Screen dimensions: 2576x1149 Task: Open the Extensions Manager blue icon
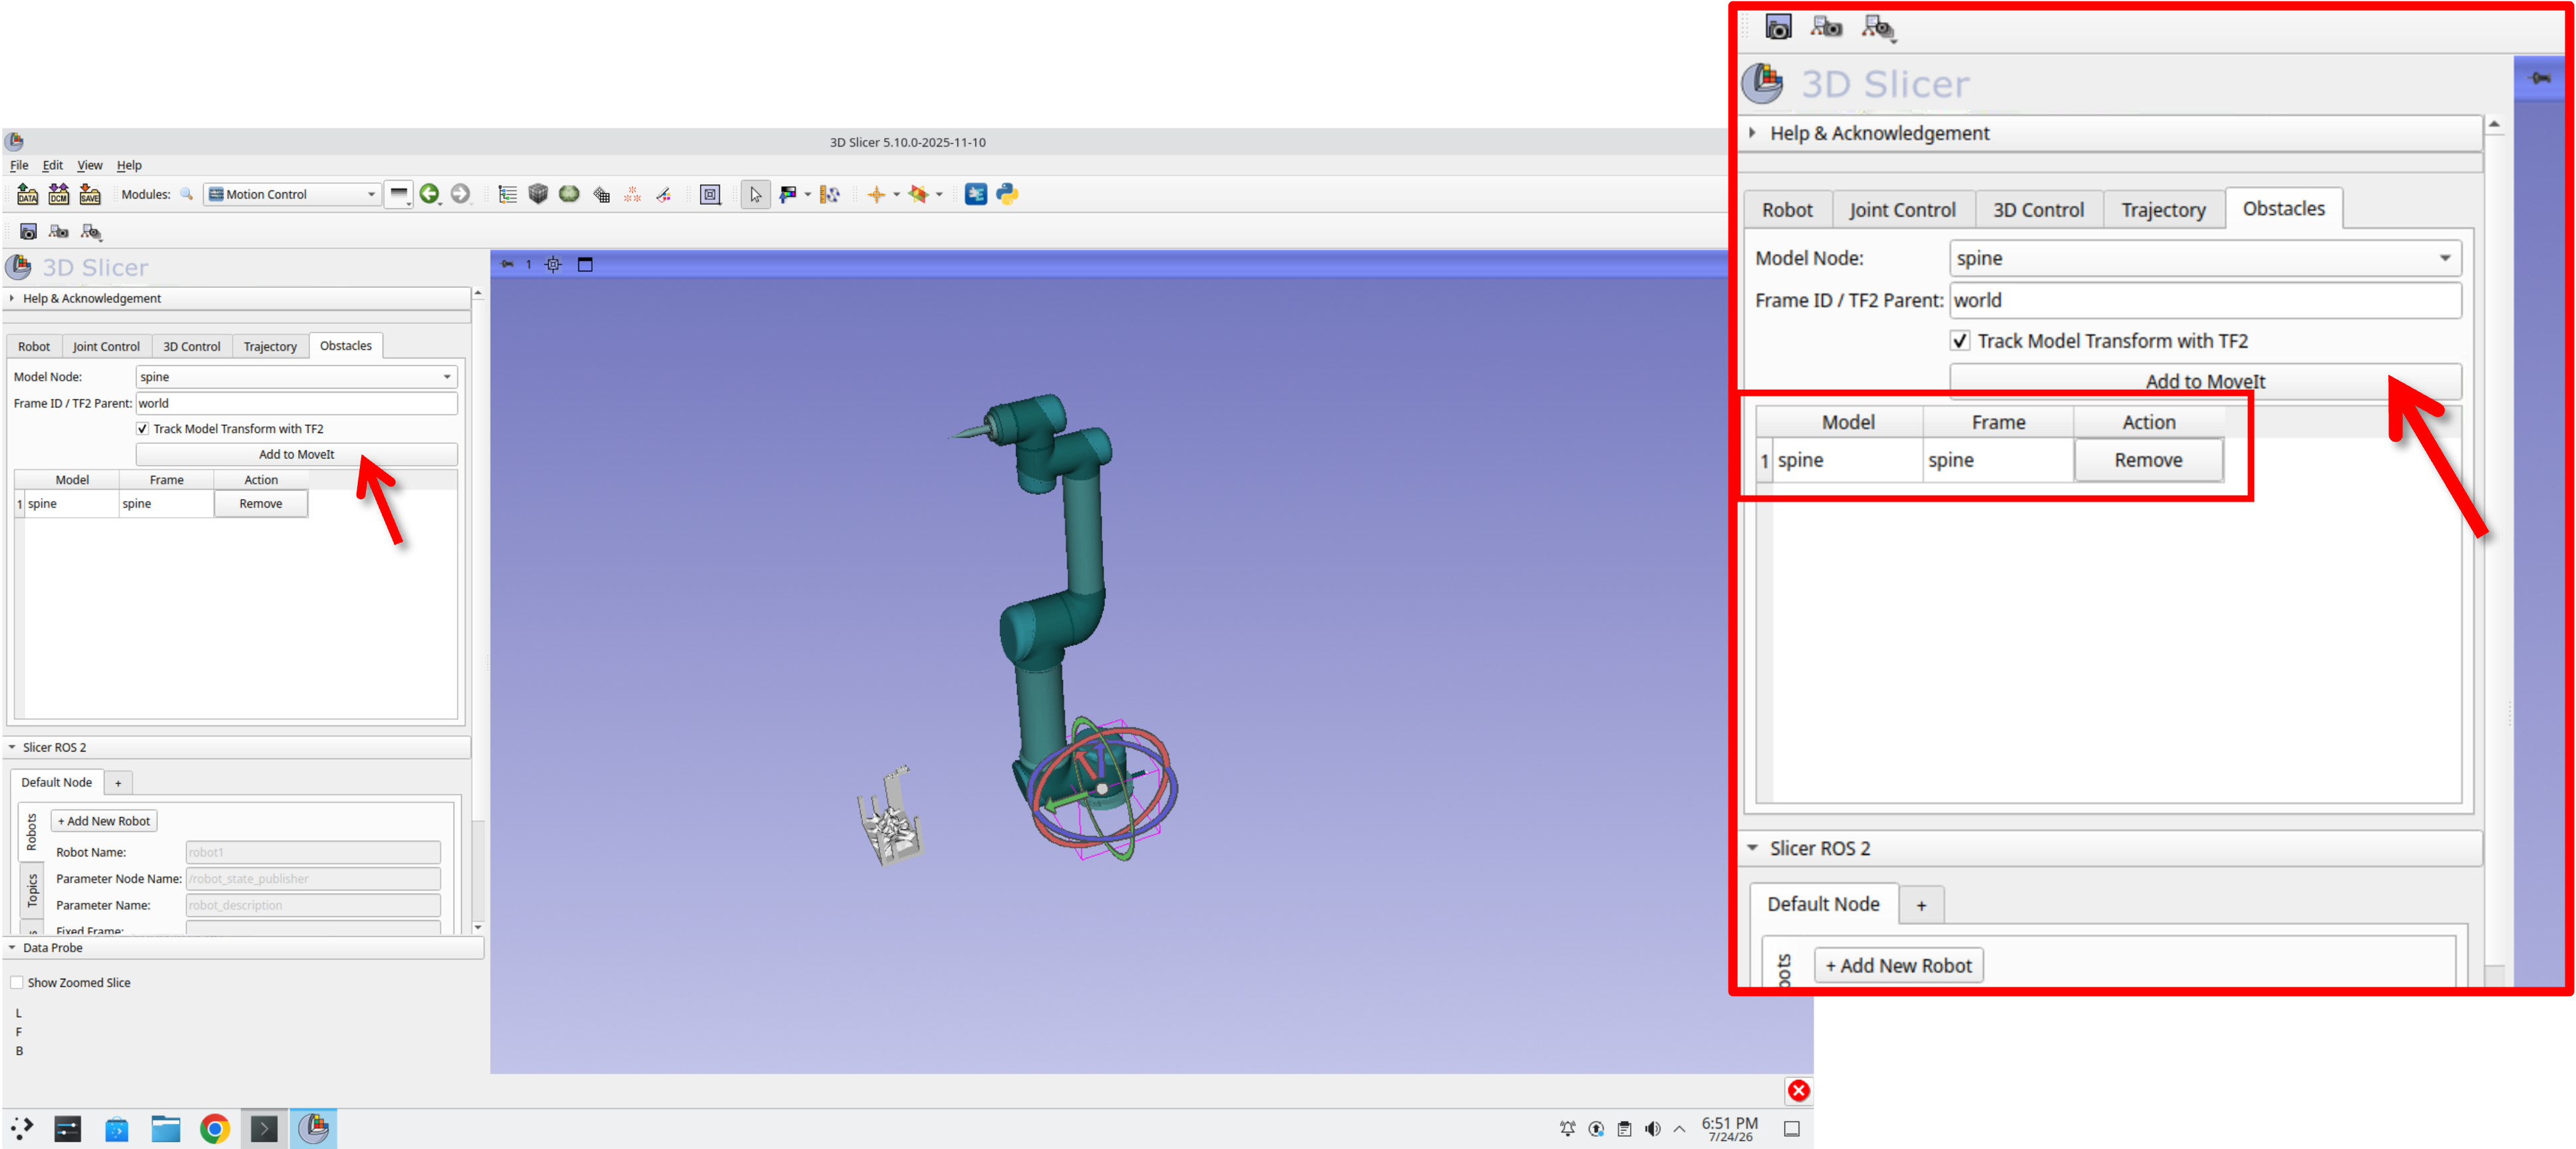(x=976, y=194)
